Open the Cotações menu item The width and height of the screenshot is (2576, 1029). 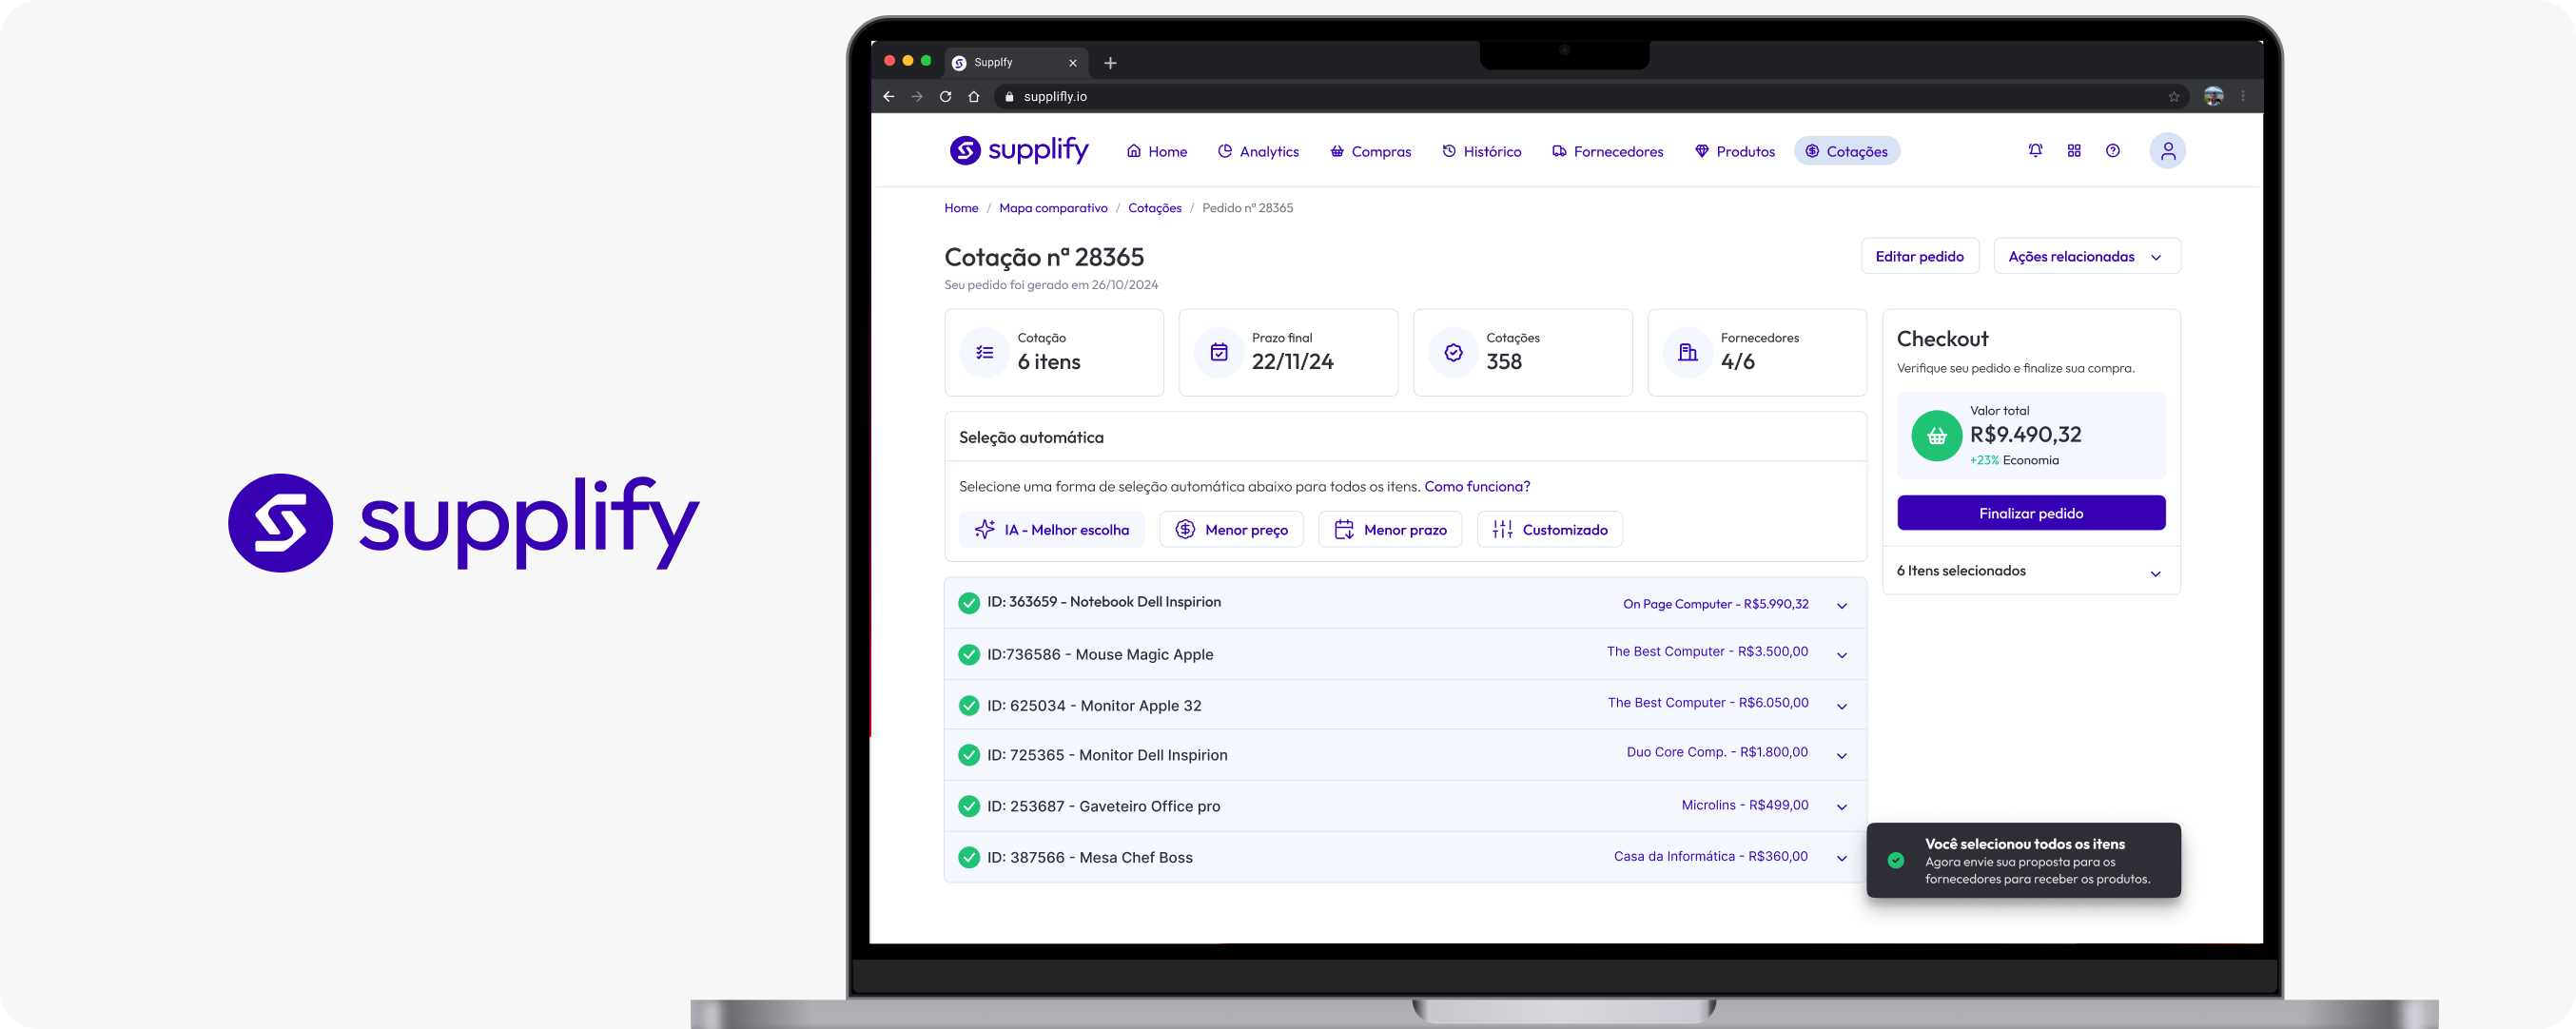point(1846,151)
